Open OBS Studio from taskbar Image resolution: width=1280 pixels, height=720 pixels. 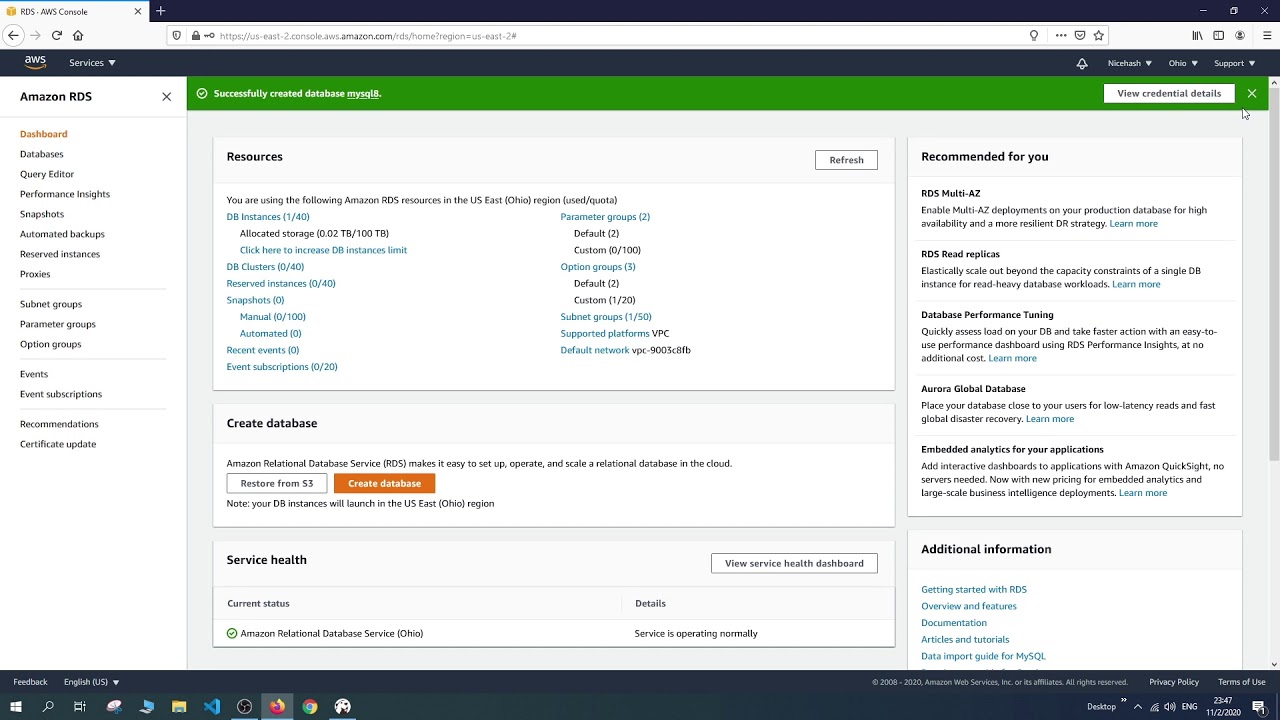pos(244,706)
